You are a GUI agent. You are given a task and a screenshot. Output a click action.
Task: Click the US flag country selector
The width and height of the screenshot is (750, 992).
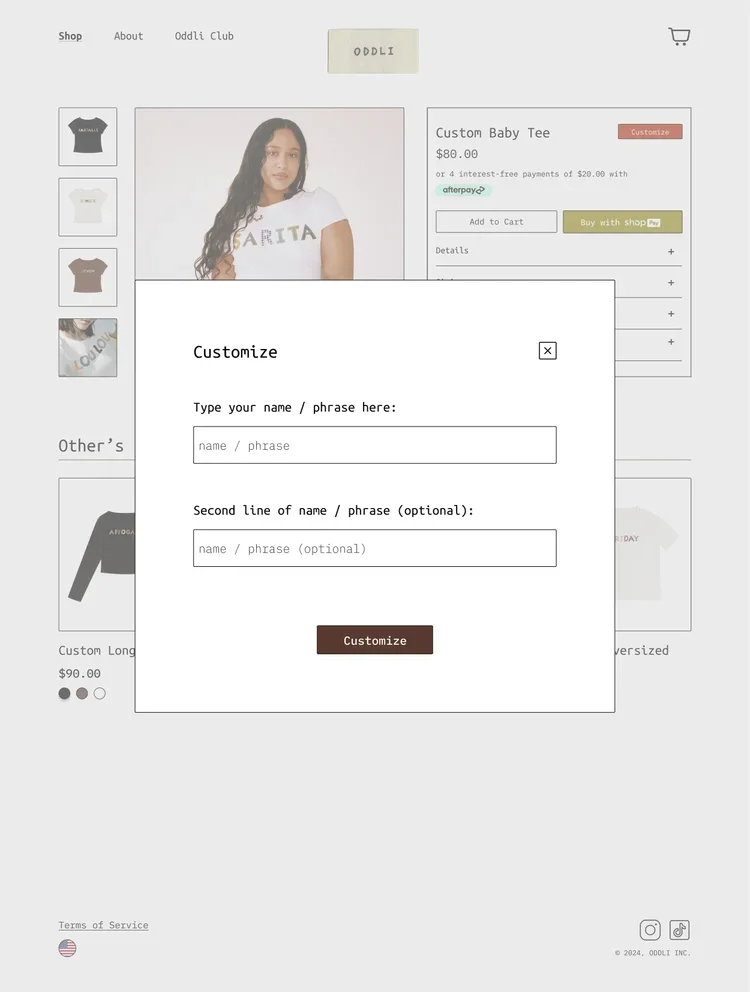click(x=67, y=948)
